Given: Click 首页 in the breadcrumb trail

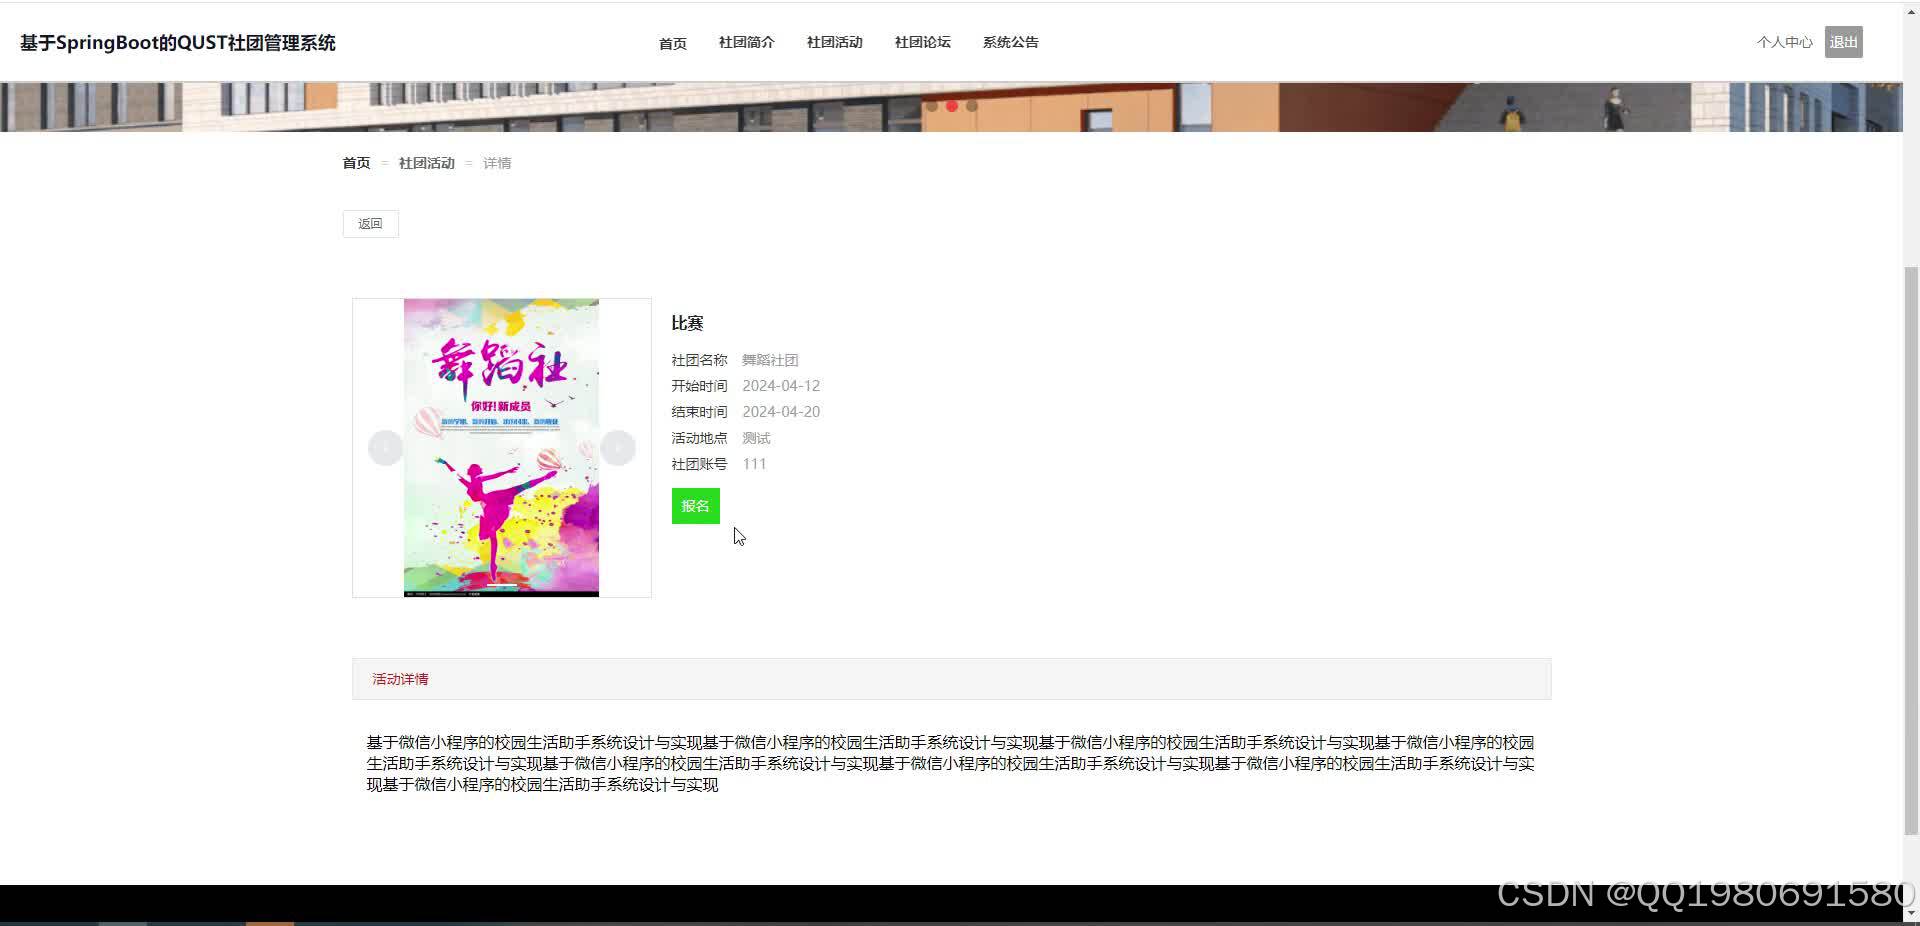Looking at the screenshot, I should tap(355, 163).
